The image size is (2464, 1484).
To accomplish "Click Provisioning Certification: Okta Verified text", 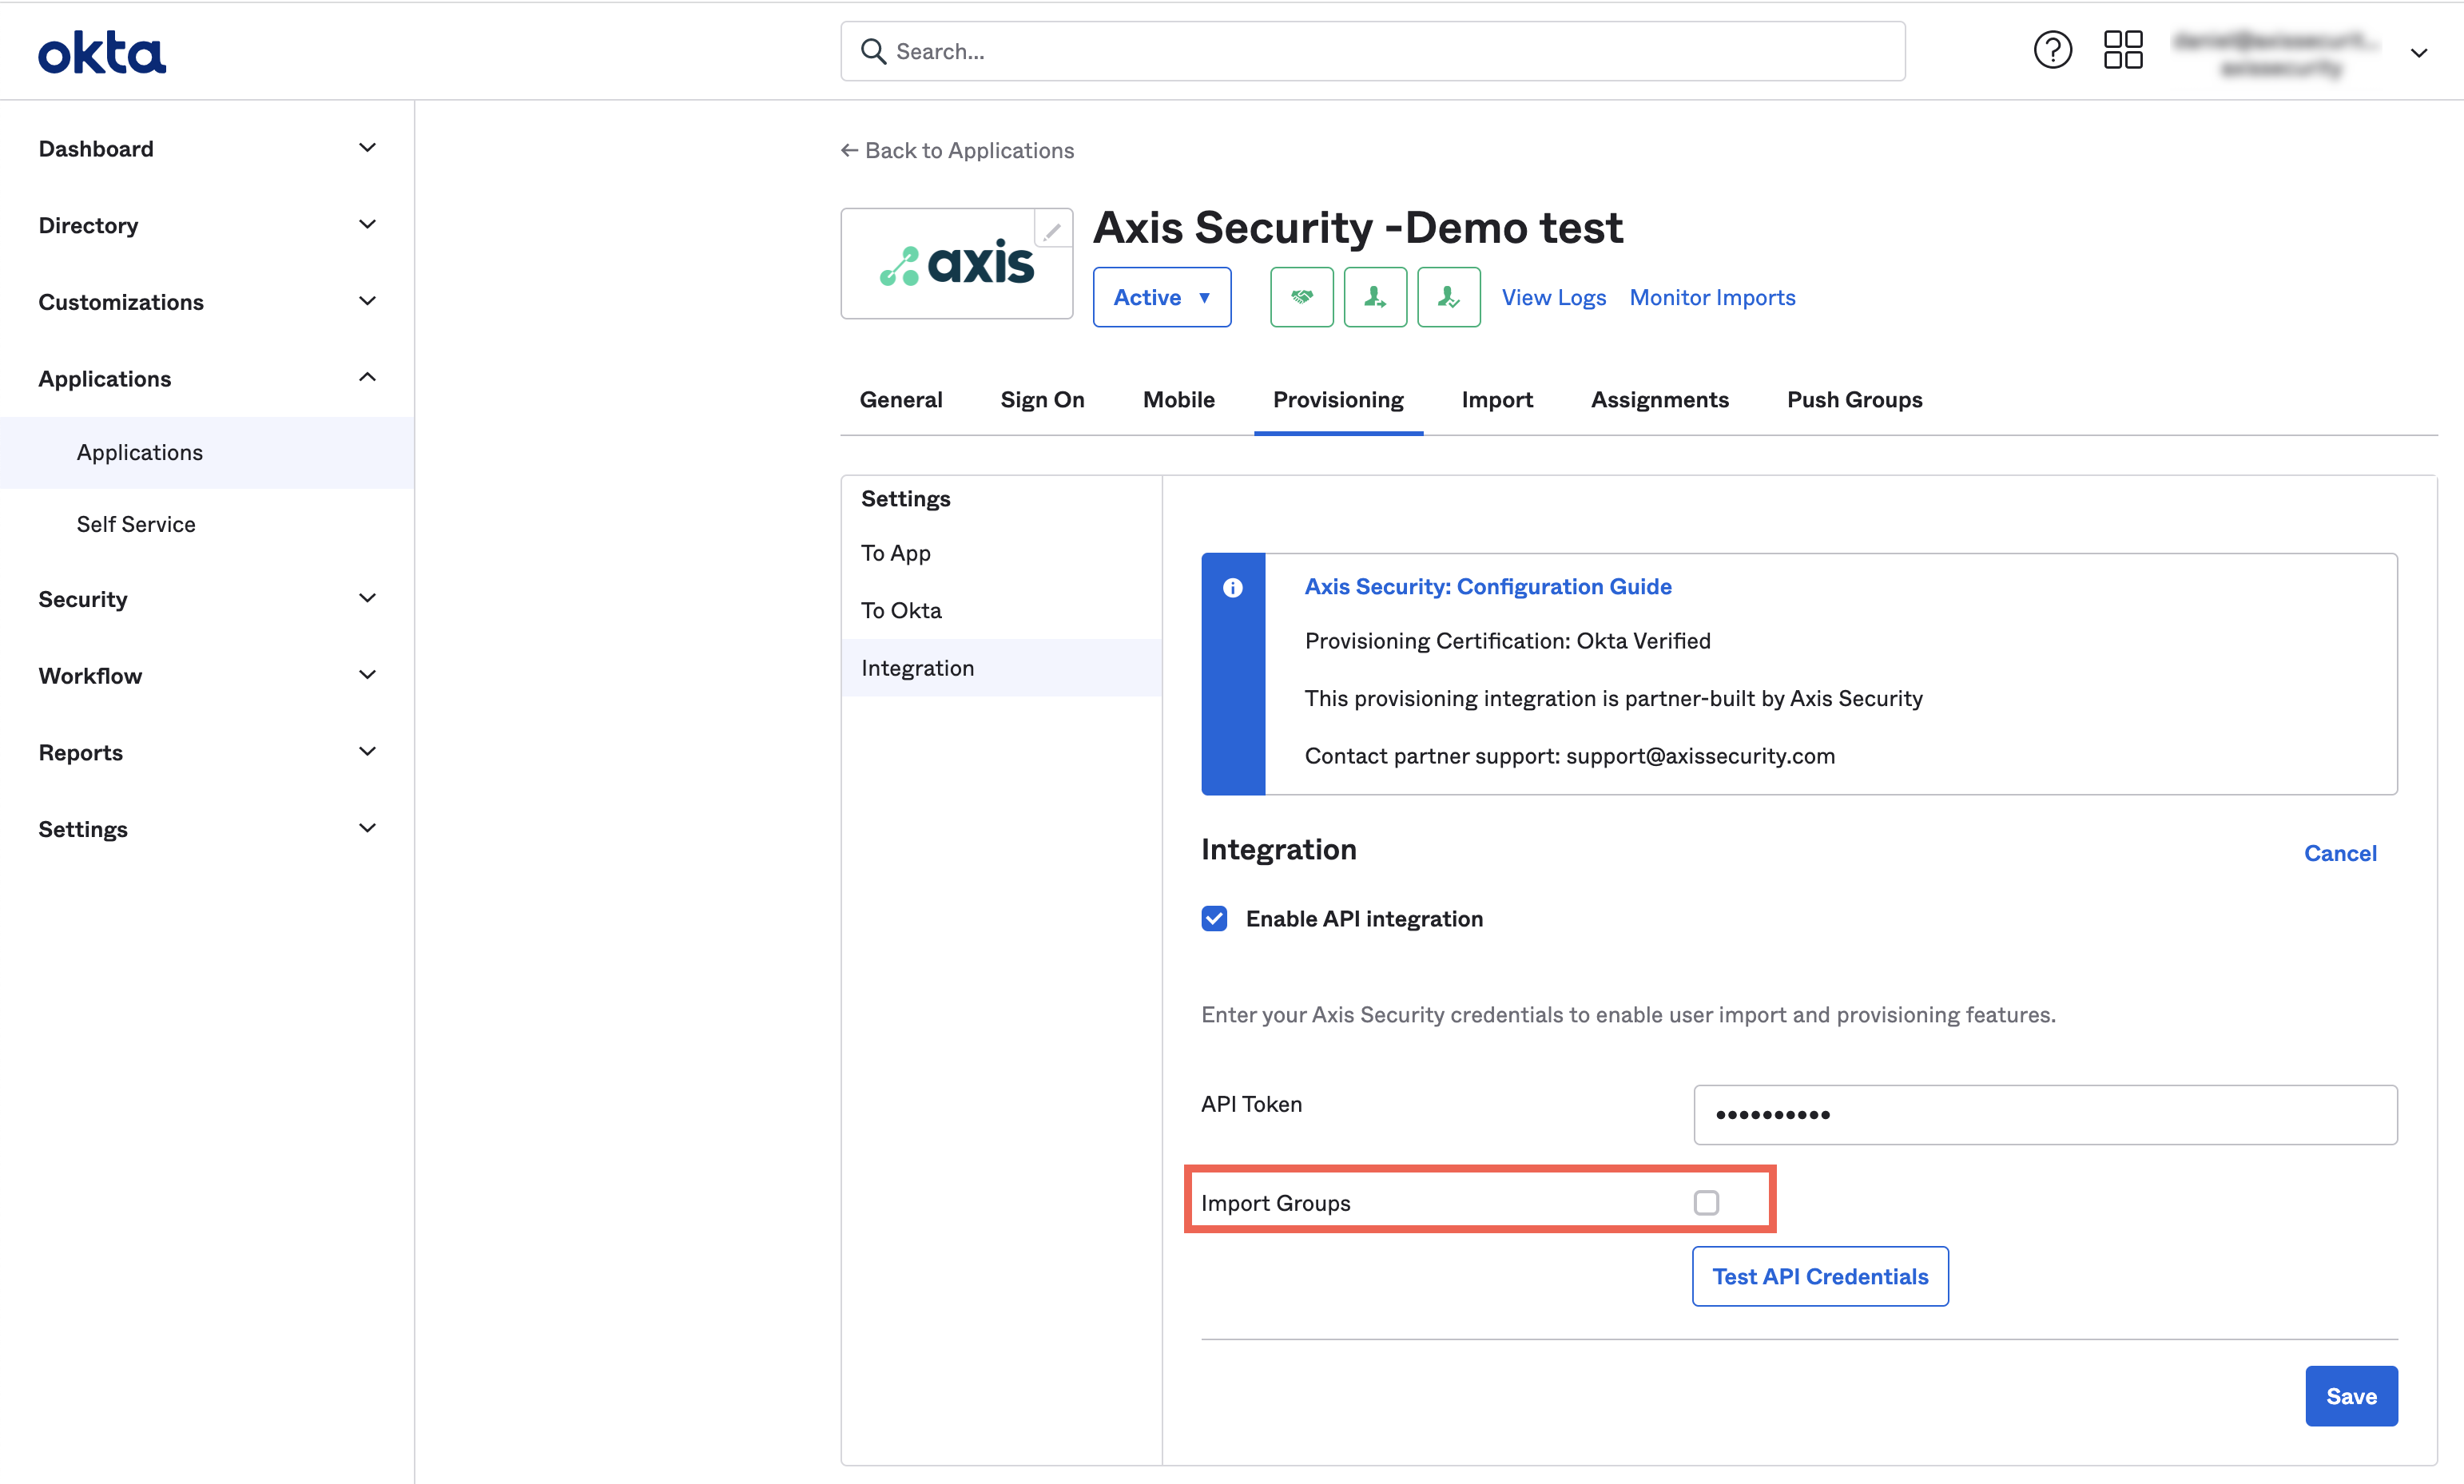I will click(1507, 641).
